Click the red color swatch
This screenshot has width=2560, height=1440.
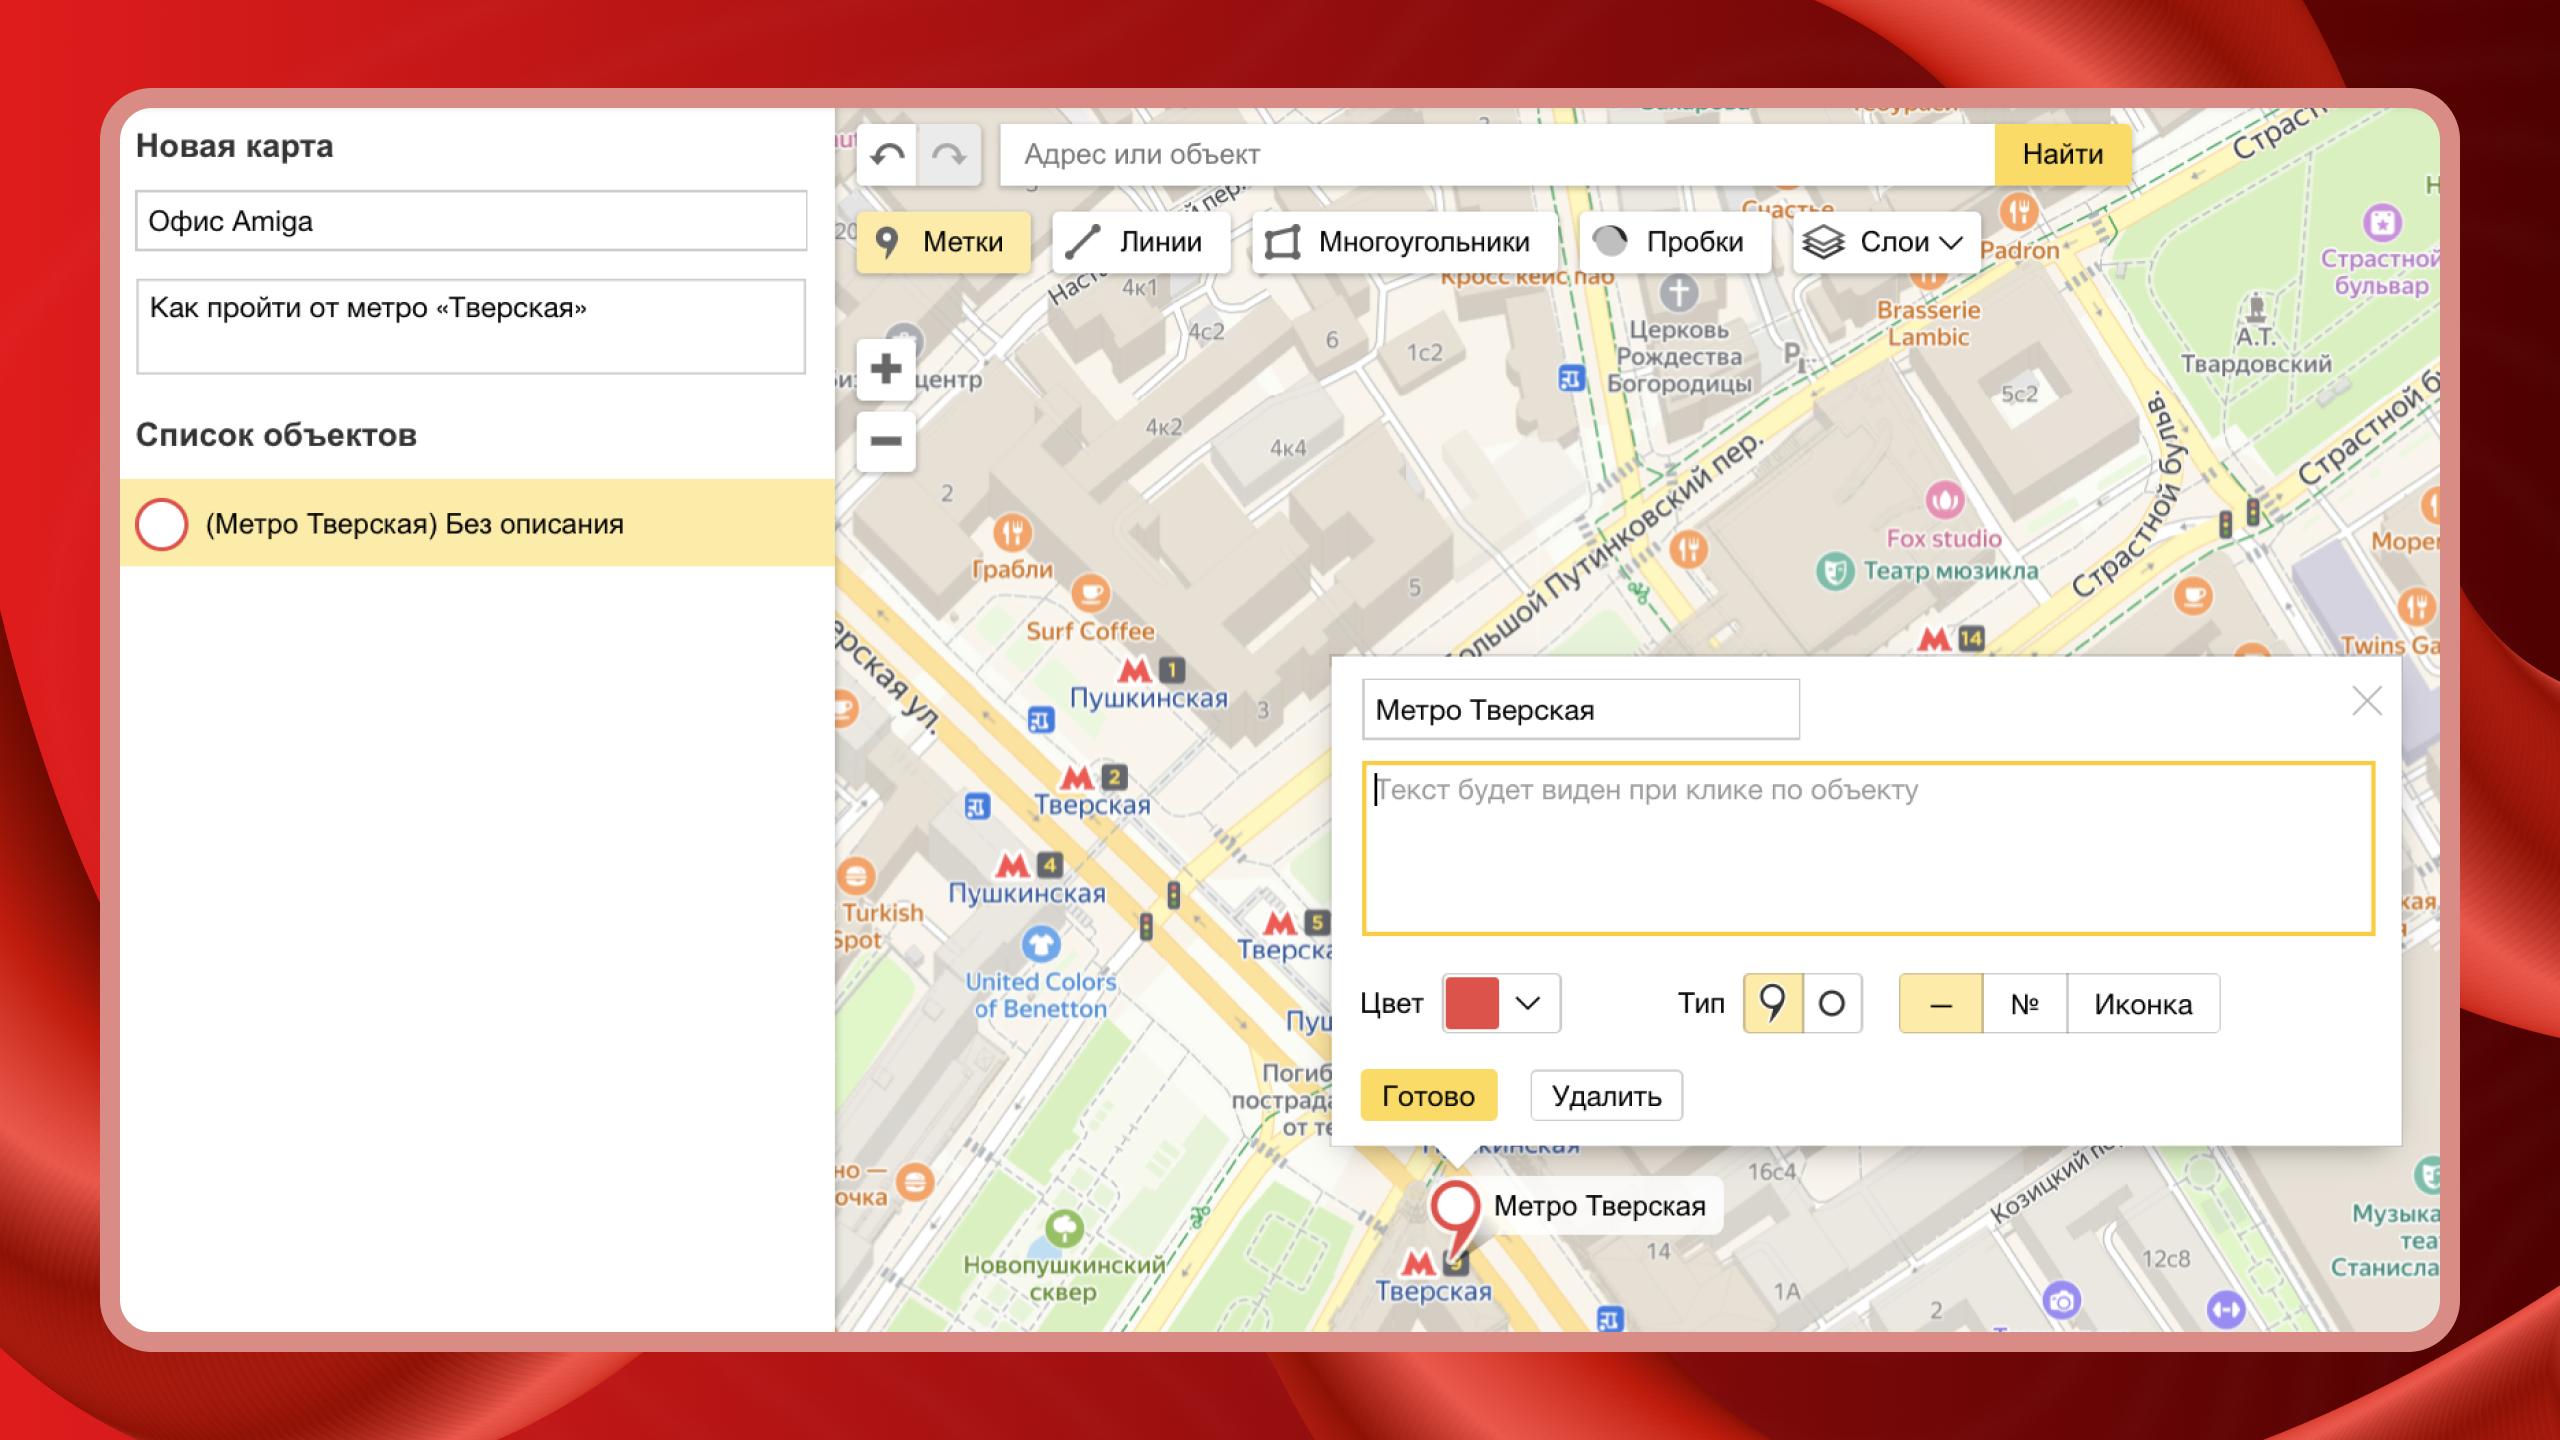[x=1472, y=1003]
